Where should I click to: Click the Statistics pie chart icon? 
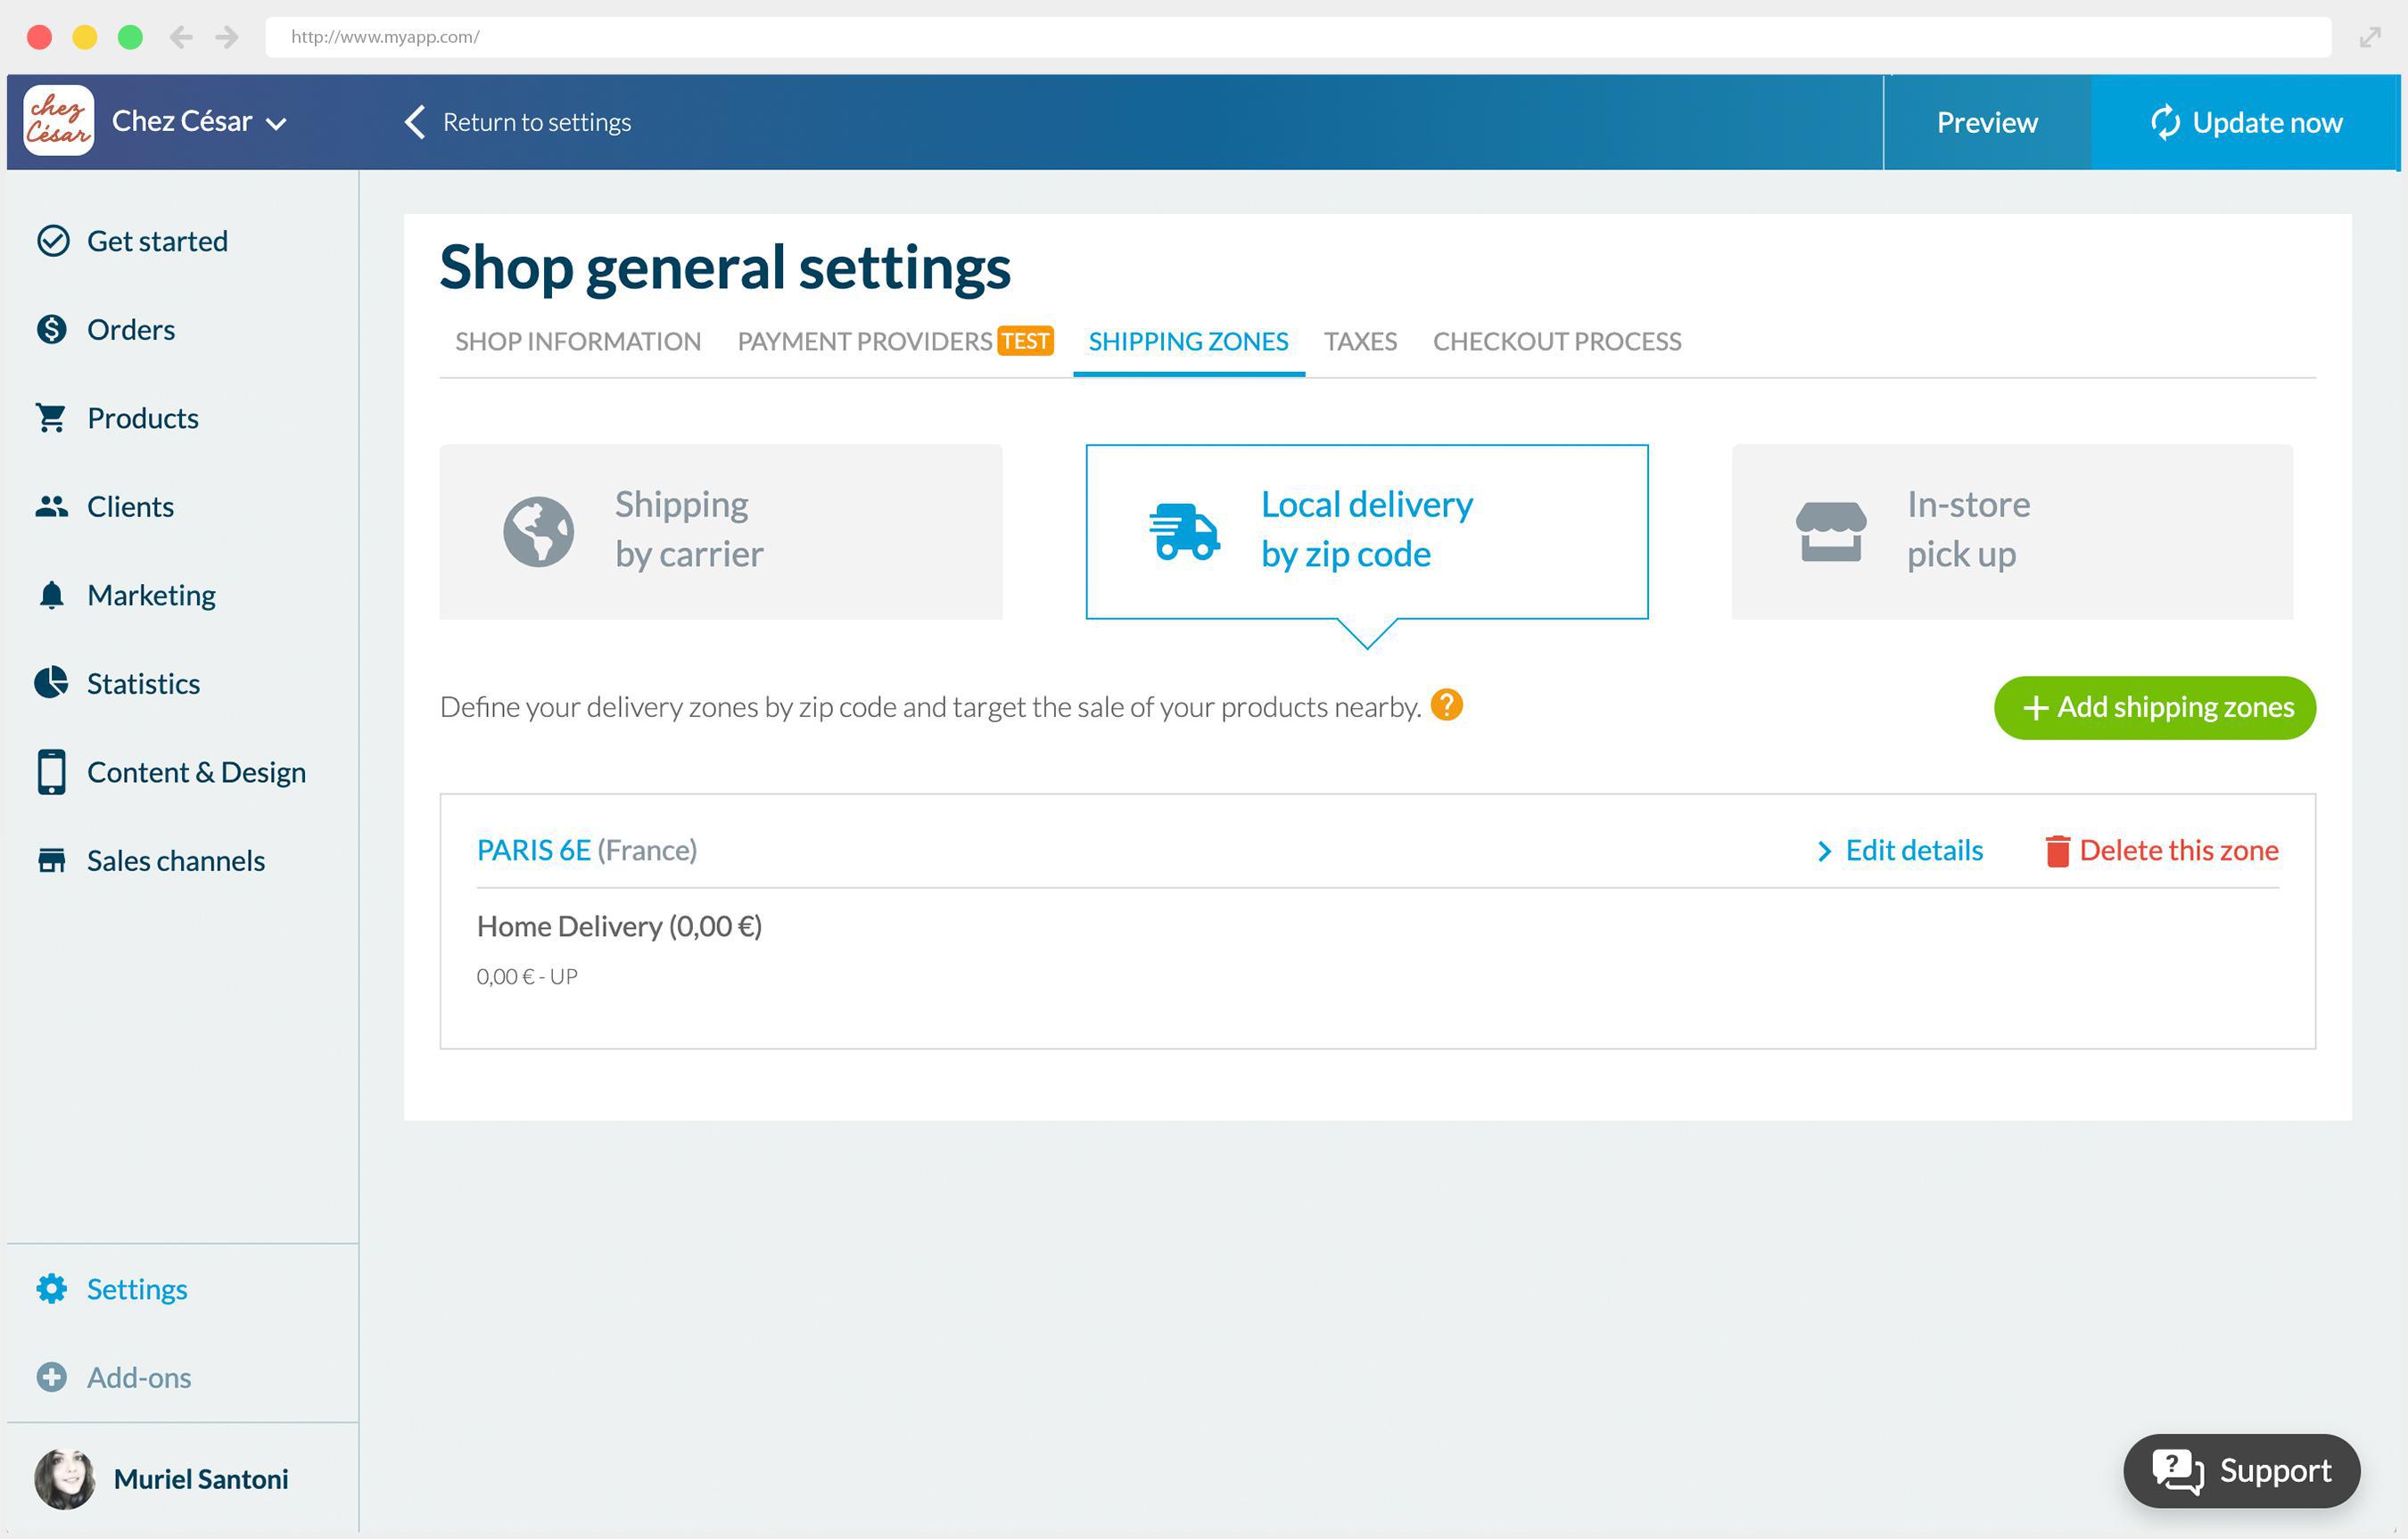point(51,683)
